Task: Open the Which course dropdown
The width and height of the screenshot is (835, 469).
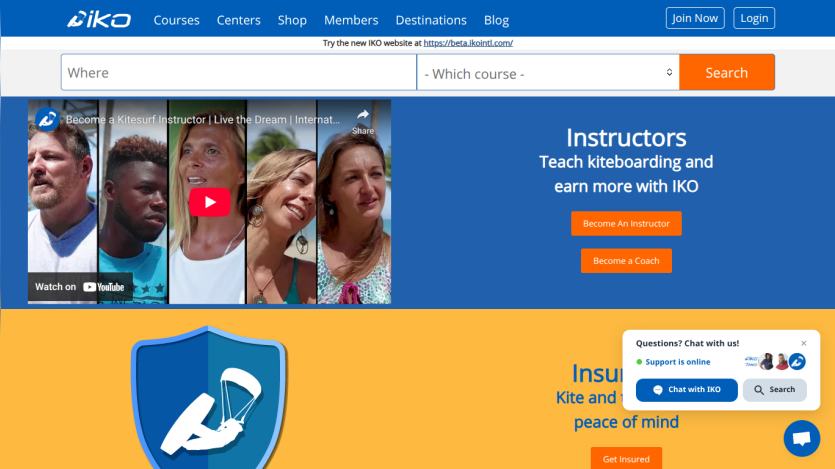Action: click(547, 73)
